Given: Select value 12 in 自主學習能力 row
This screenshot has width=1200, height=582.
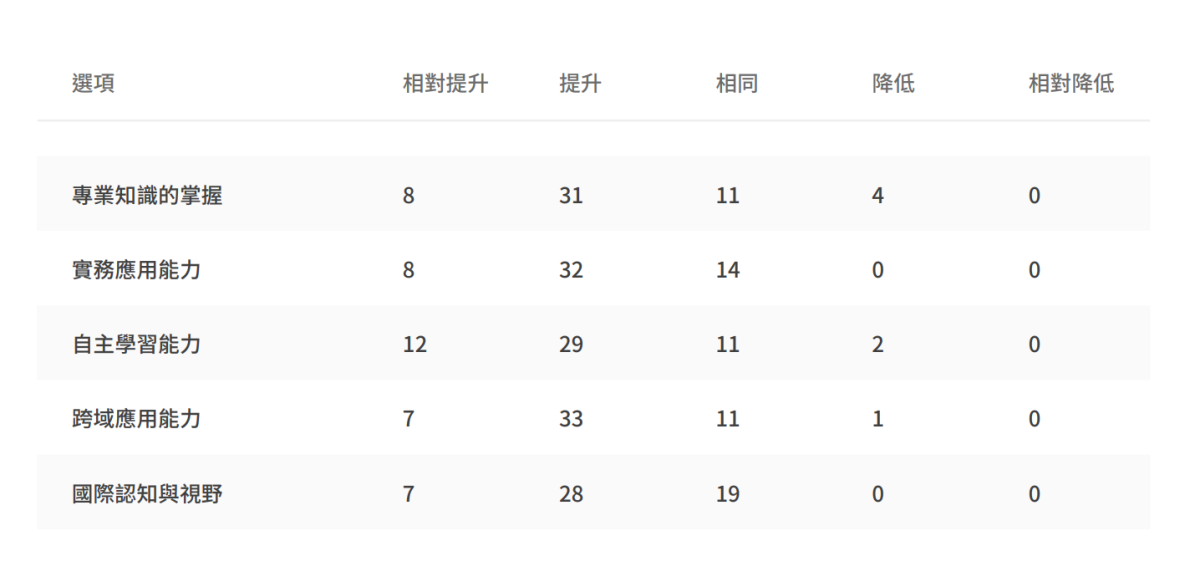Looking at the screenshot, I should (415, 345).
